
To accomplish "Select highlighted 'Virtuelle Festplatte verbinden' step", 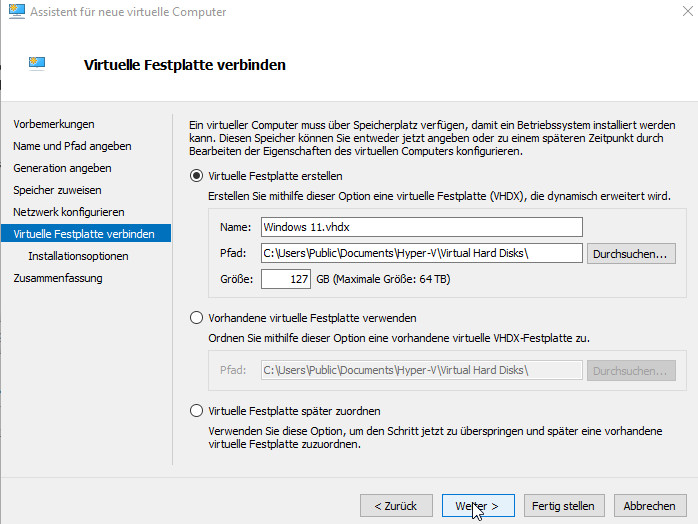I will pyautogui.click(x=84, y=234).
